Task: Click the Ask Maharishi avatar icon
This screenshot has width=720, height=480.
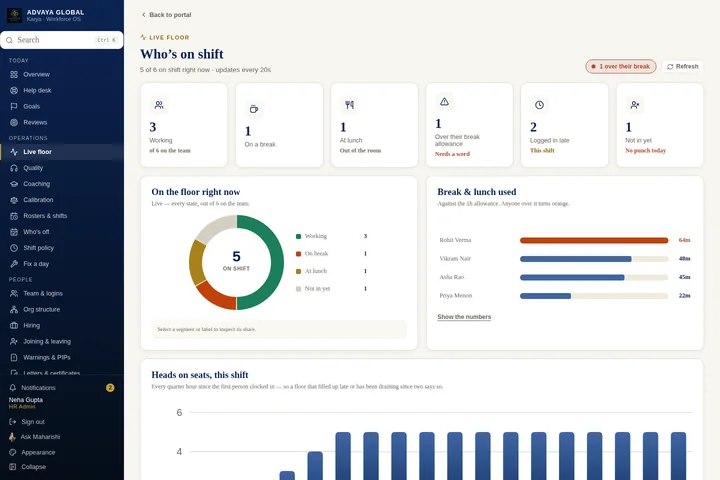Action: tap(12, 437)
